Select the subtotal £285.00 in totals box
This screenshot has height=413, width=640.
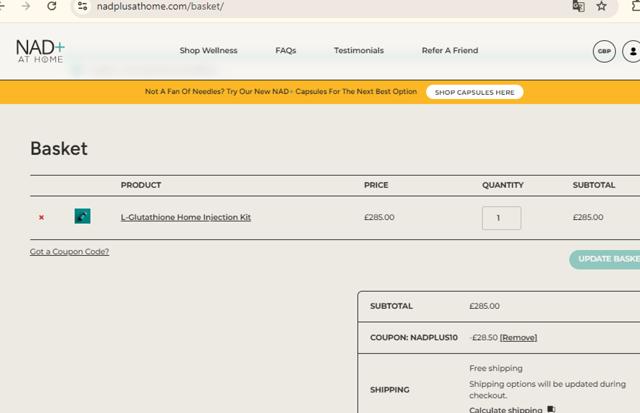pyautogui.click(x=484, y=306)
